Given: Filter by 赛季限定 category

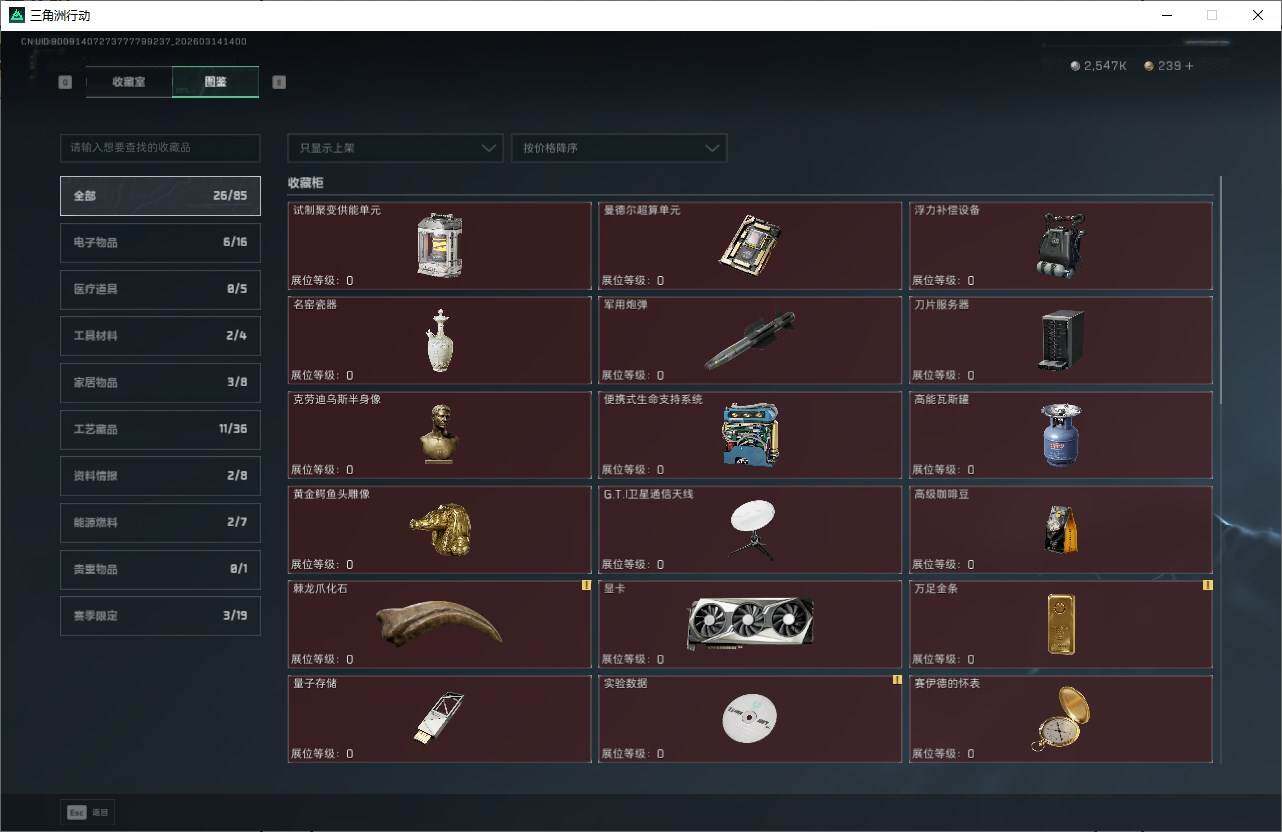Looking at the screenshot, I should pyautogui.click(x=160, y=616).
